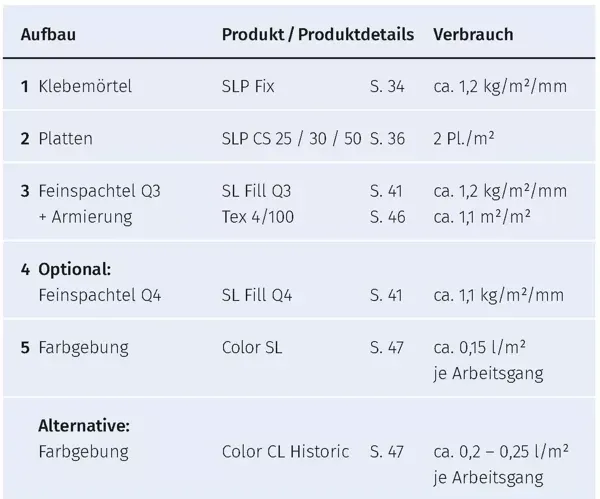Click the Feinspachtel Q3 label

pos(99,191)
